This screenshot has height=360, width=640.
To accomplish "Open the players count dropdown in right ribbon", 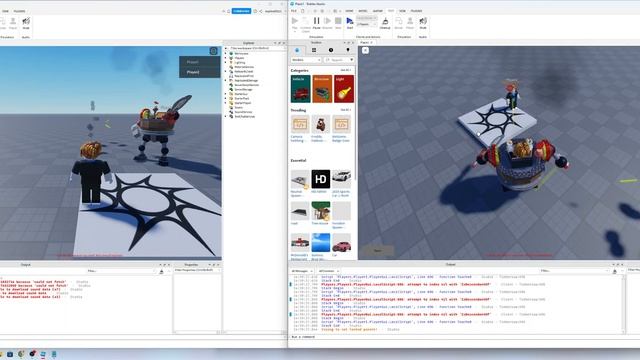I will pos(366,24).
